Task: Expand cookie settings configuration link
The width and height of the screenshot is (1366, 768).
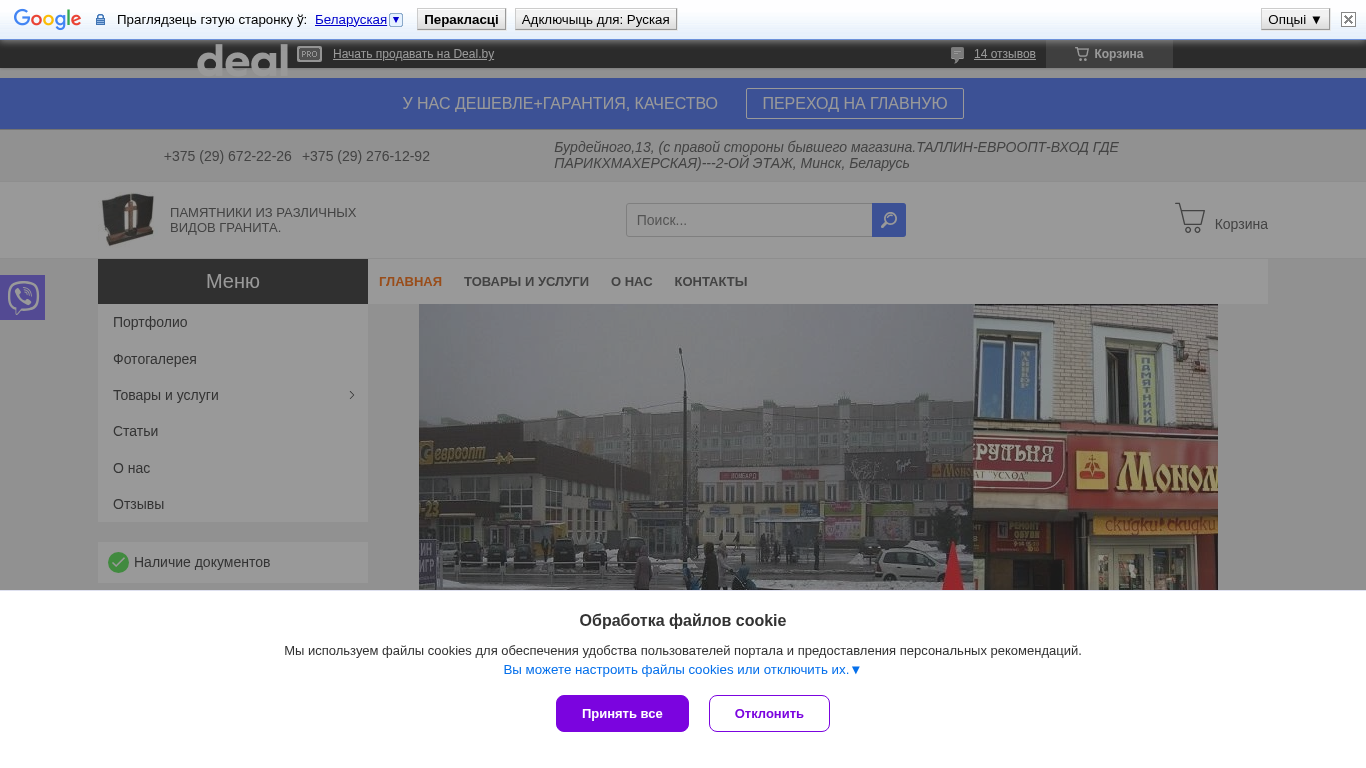Action: pyautogui.click(x=682, y=670)
